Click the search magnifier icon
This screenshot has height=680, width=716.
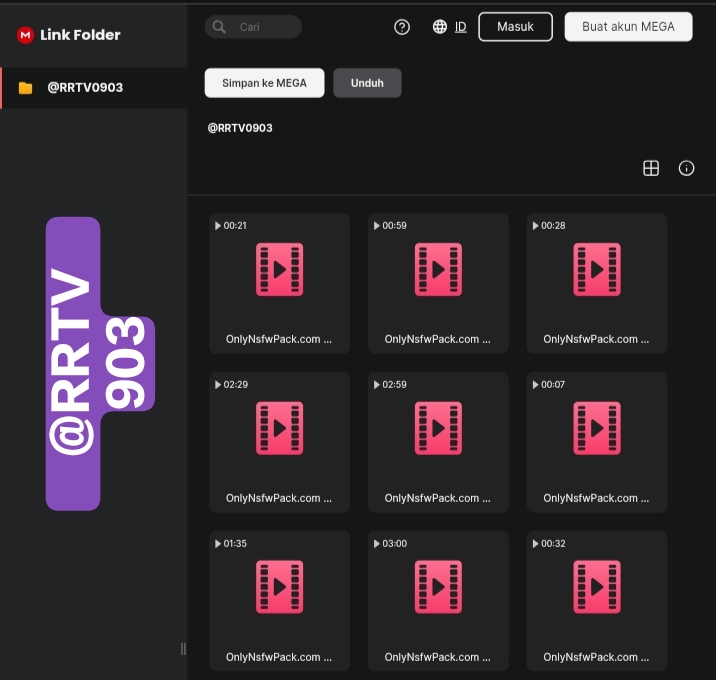click(219, 27)
